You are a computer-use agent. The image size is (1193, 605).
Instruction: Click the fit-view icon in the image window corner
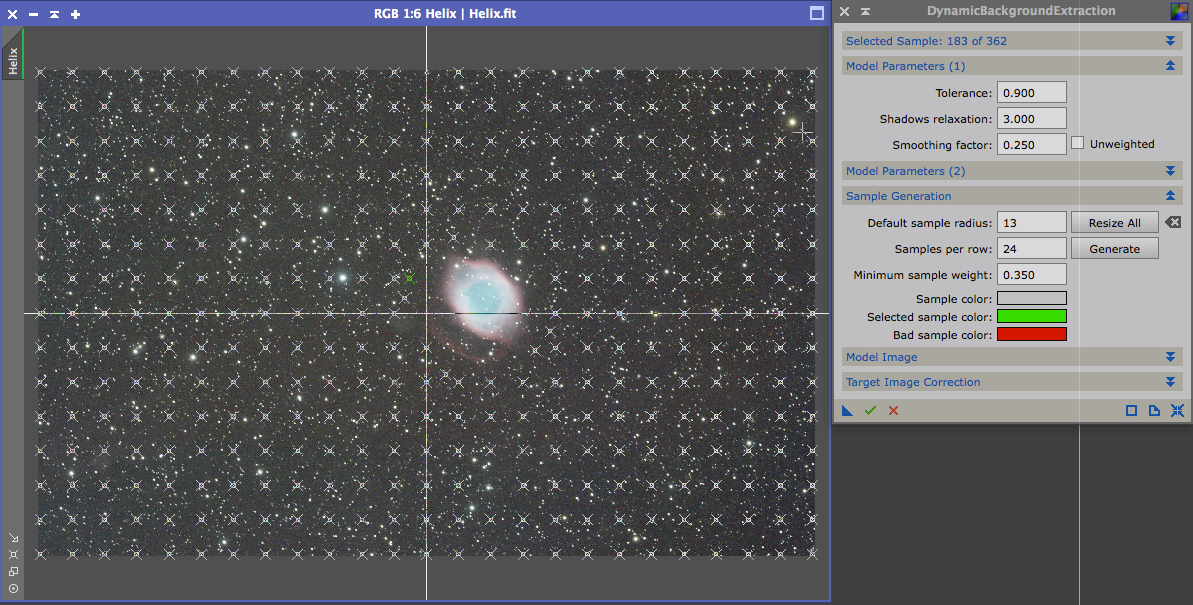[14, 555]
